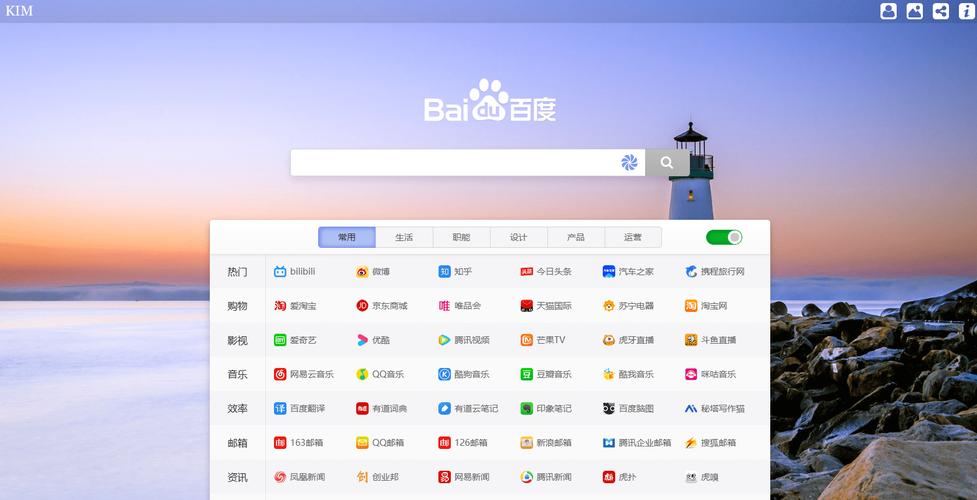Screen dimensions: 977x500
Task: Click the 知乎 icon
Action: click(444, 272)
